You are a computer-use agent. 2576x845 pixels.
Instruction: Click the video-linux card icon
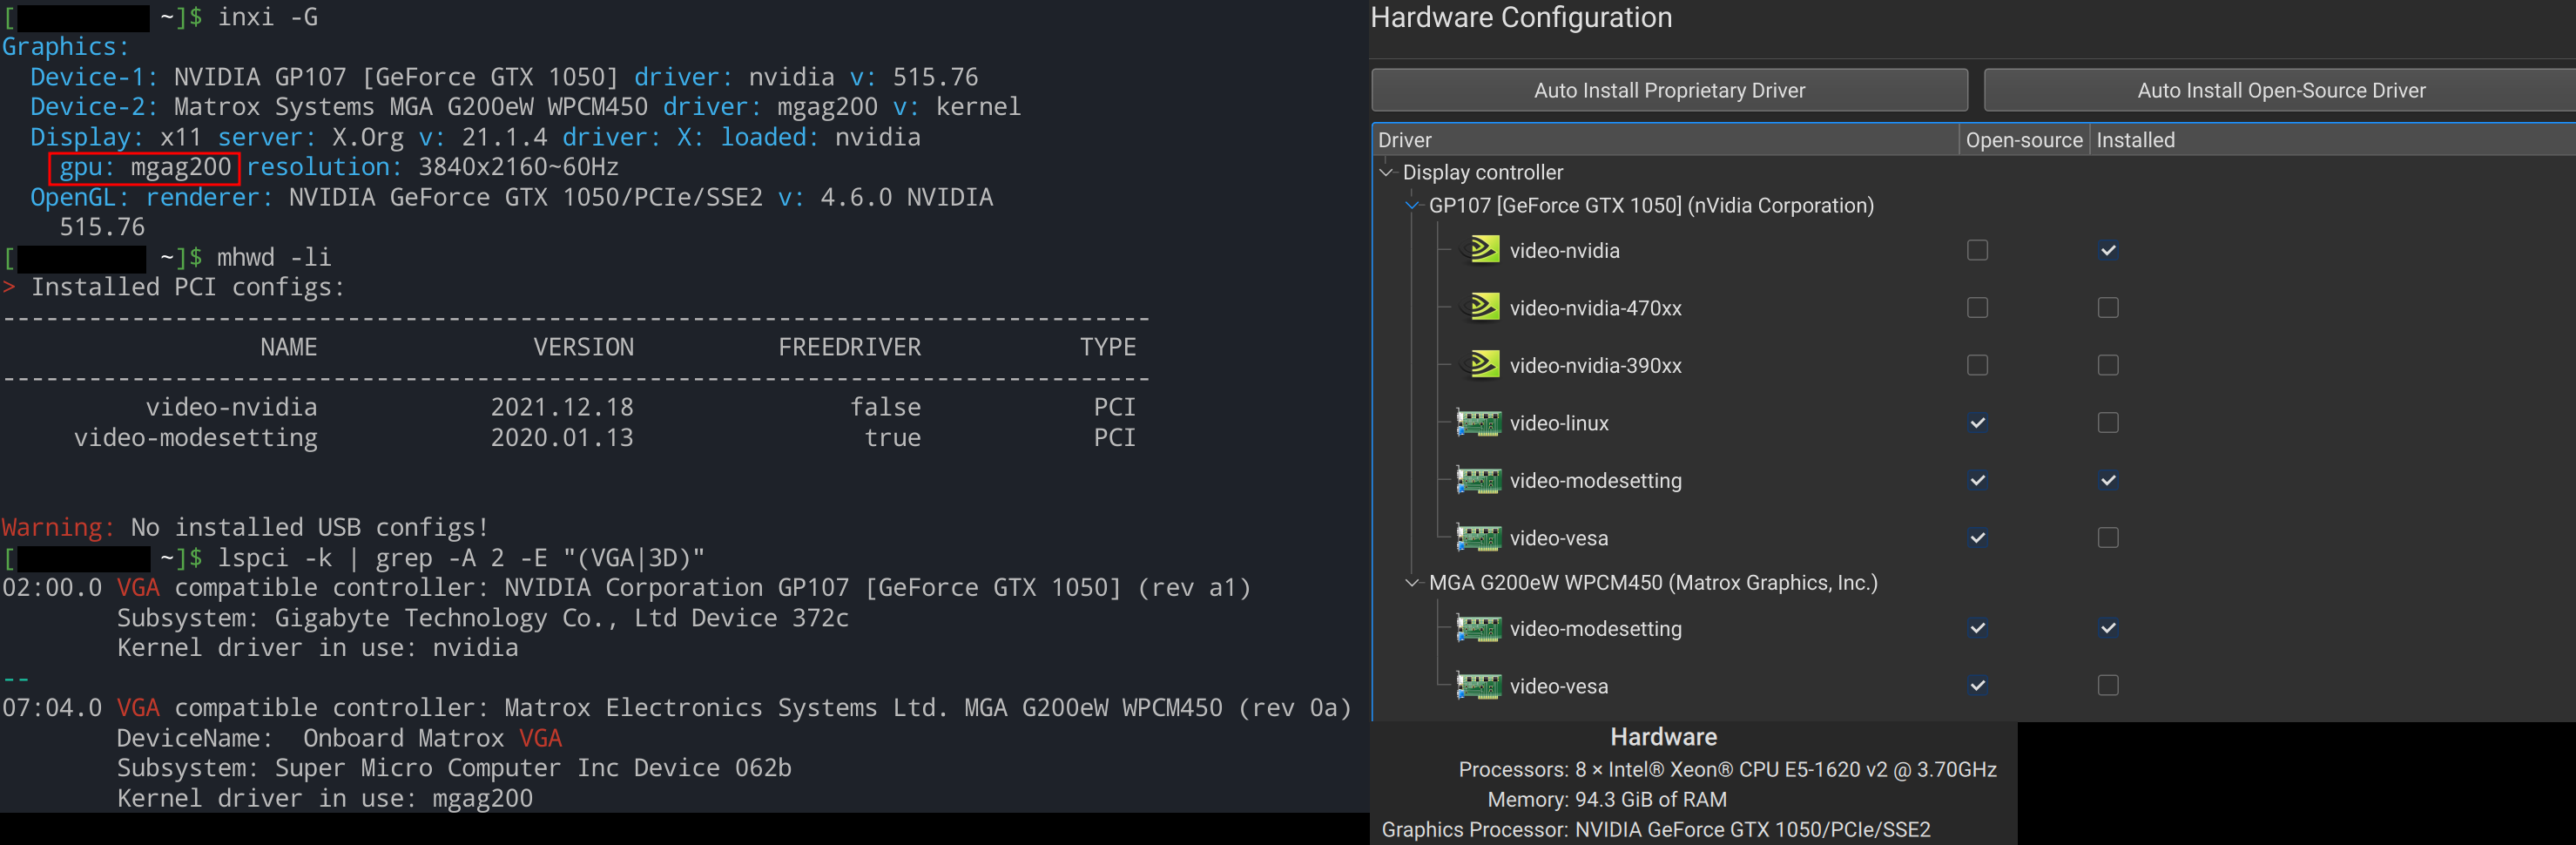click(1478, 423)
